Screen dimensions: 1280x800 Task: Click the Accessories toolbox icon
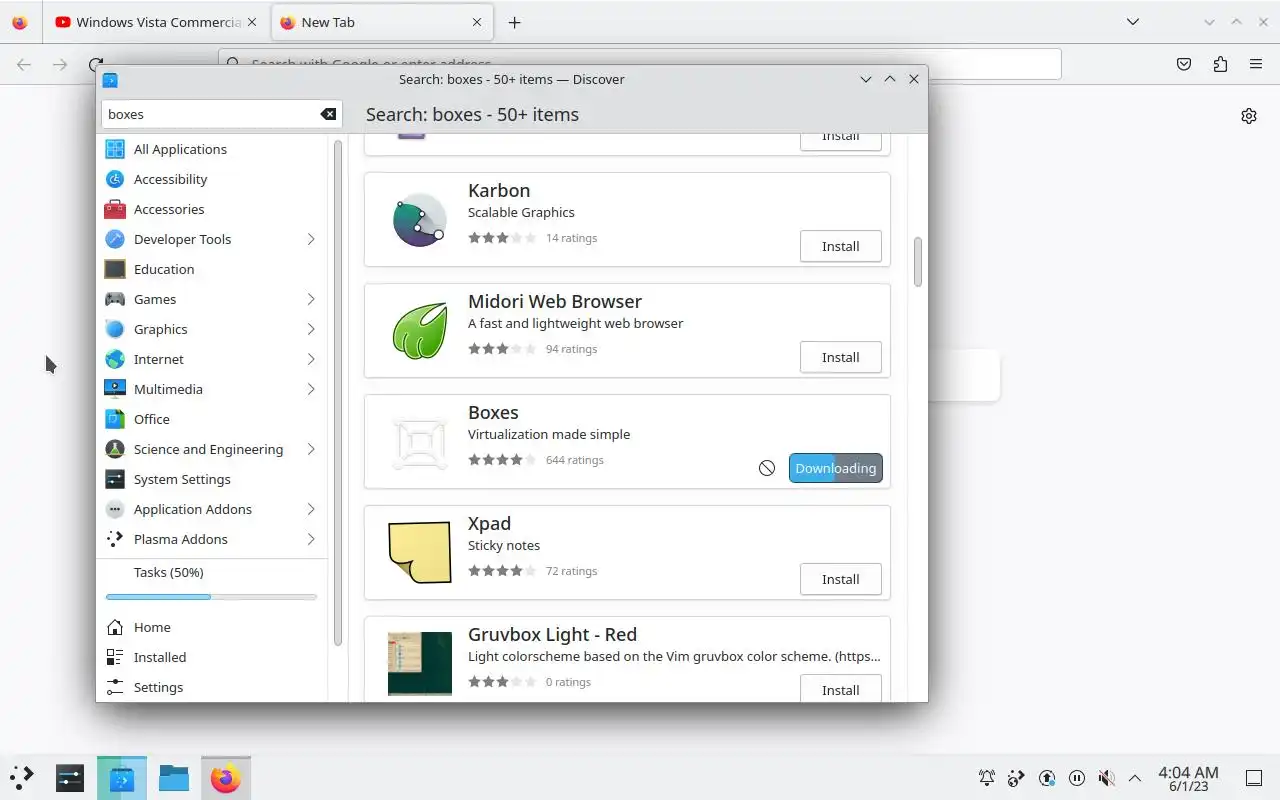[115, 209]
